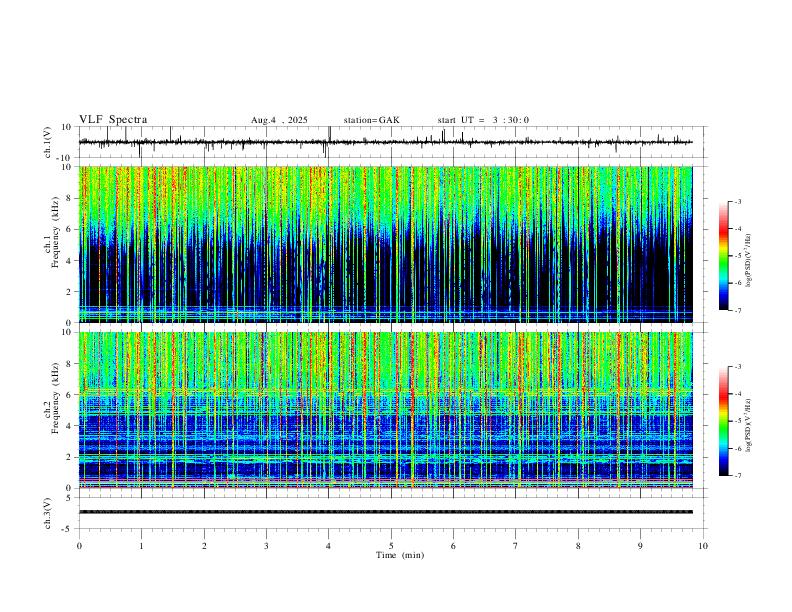The width and height of the screenshot is (792, 612).
Task: Click the "station=GAK" label
Action: coord(371,120)
